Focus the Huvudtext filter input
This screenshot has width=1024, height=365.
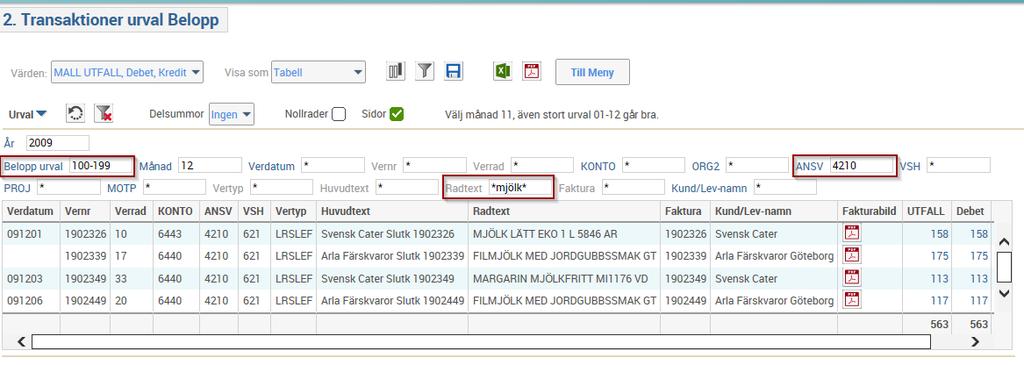[407, 188]
